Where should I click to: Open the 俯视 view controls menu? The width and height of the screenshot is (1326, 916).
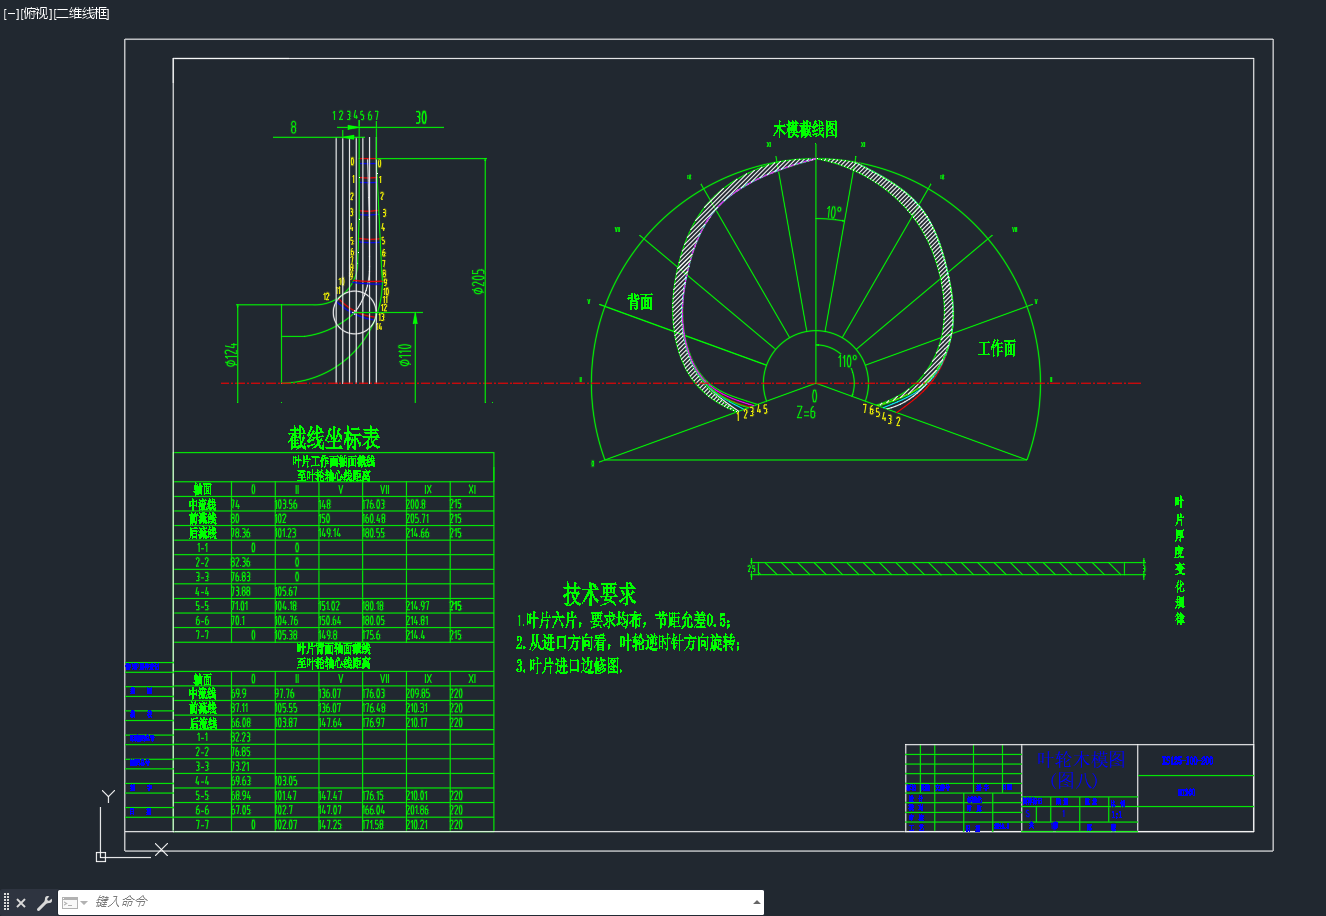(x=36, y=13)
